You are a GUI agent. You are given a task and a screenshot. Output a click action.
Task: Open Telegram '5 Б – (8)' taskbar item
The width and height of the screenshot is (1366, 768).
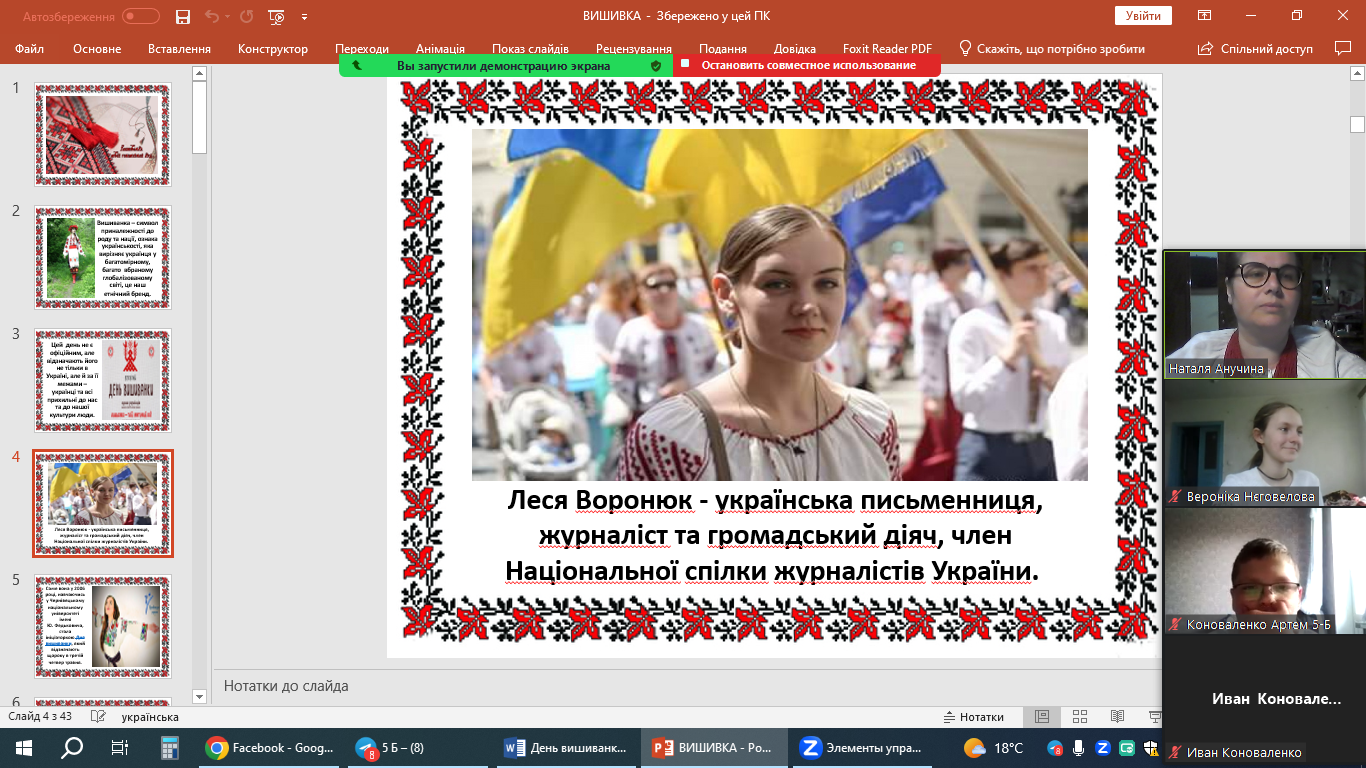(x=419, y=748)
